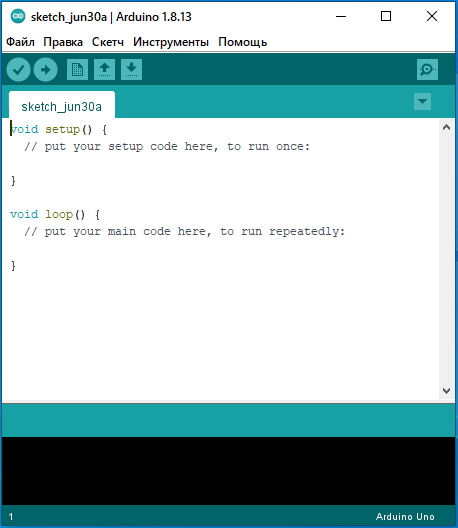This screenshot has height=528, width=458.
Task: Open the Файл menu
Action: pos(20,42)
